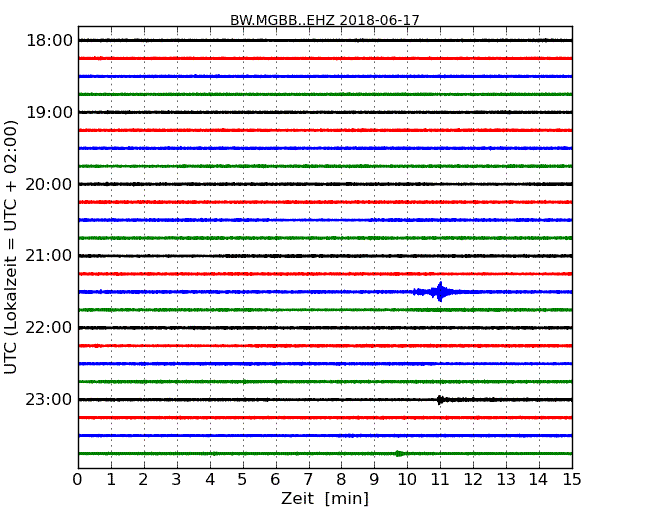The image size is (650, 520).
Task: Click the 5 tick on Zeit axis
Action: 243,480
